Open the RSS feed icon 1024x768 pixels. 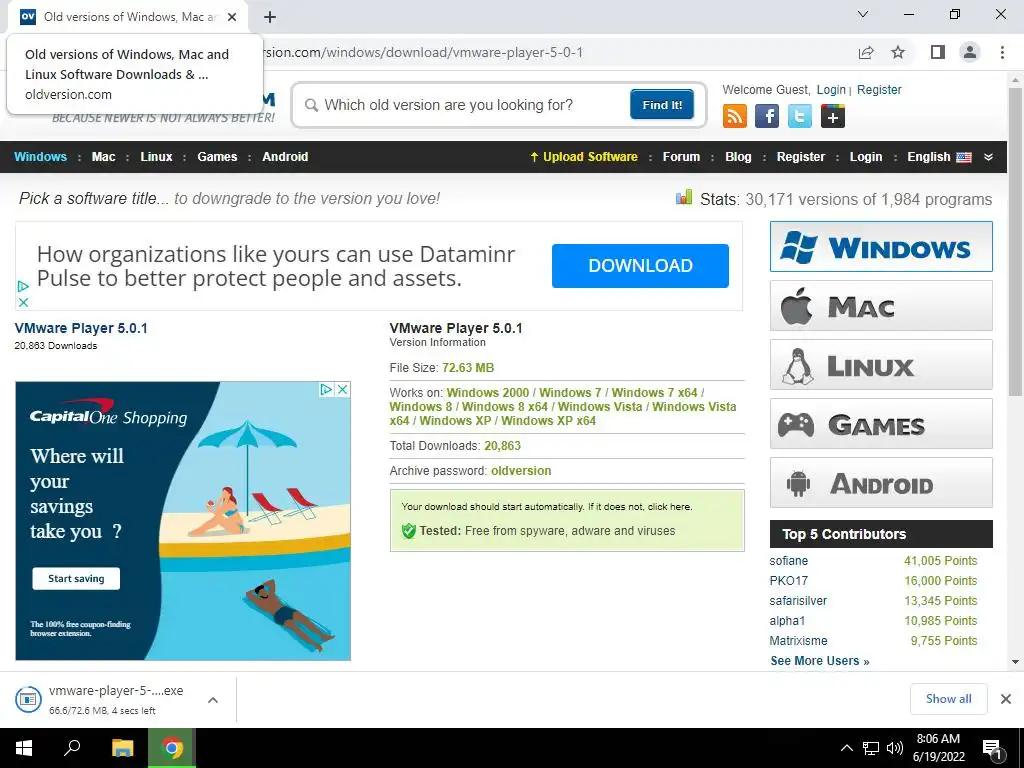tap(735, 117)
